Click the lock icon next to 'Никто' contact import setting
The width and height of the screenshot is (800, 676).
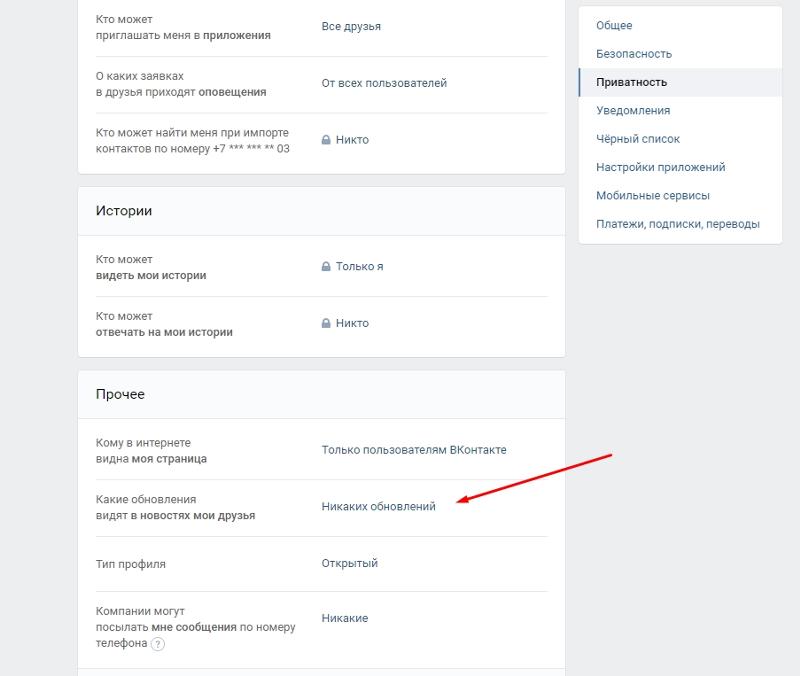click(x=327, y=140)
